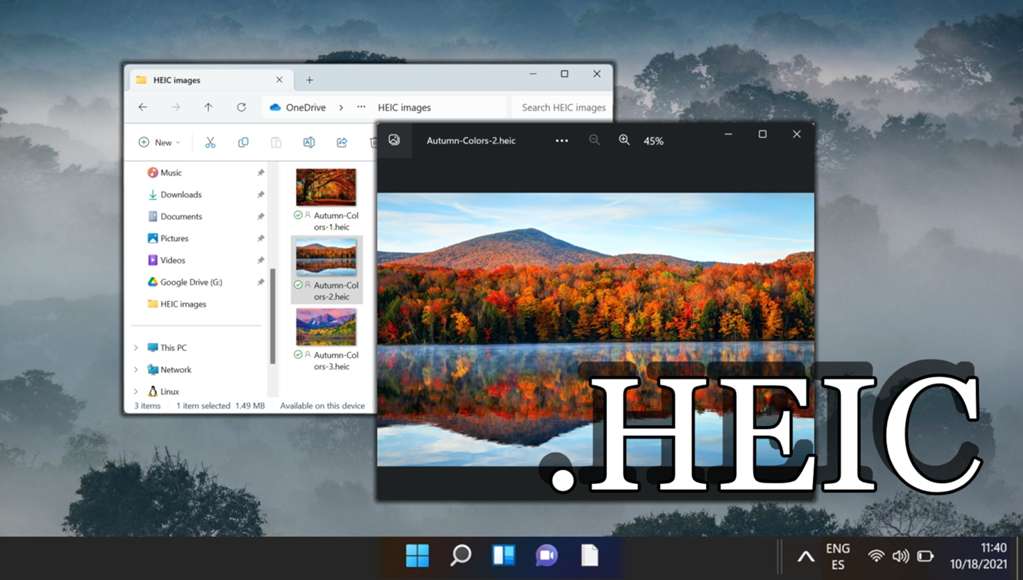
Task: Select the Rename icon in the toolbar
Action: coord(310,142)
